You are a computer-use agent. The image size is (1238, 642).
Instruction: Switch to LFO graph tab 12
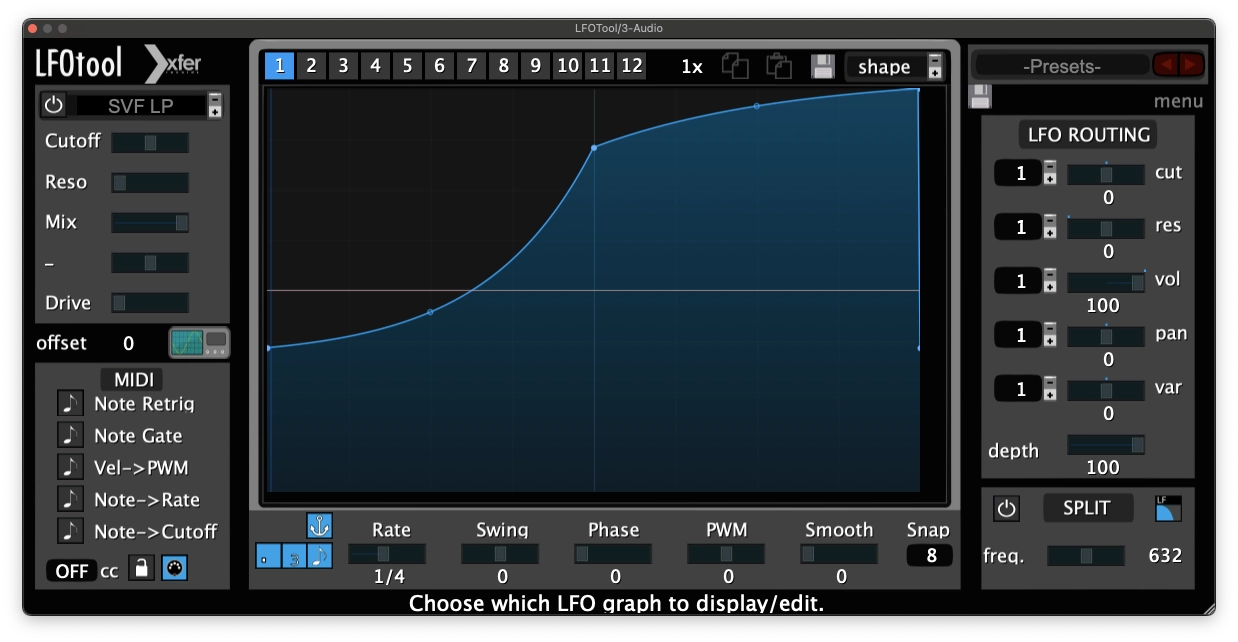631,66
